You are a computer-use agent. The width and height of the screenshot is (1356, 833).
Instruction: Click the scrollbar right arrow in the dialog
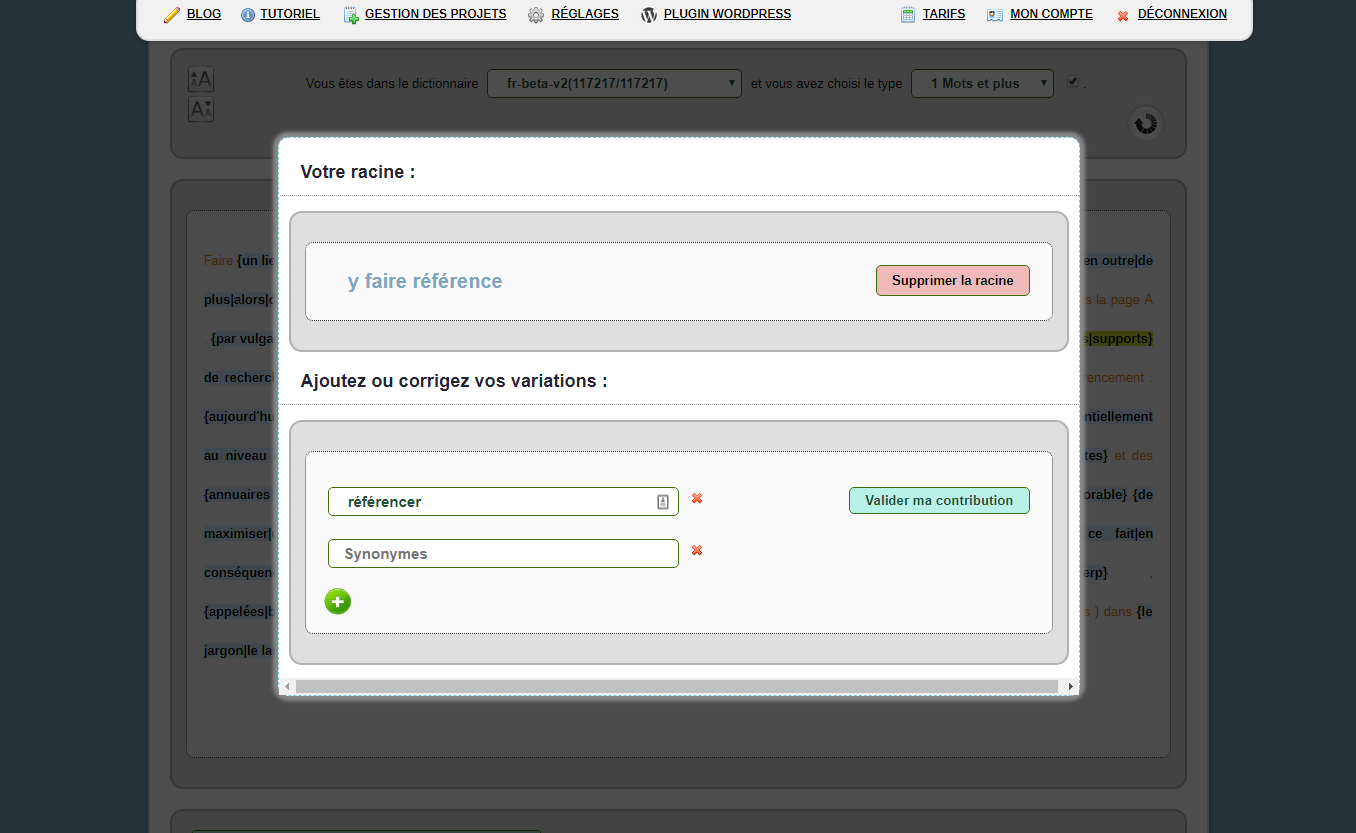pos(1071,687)
